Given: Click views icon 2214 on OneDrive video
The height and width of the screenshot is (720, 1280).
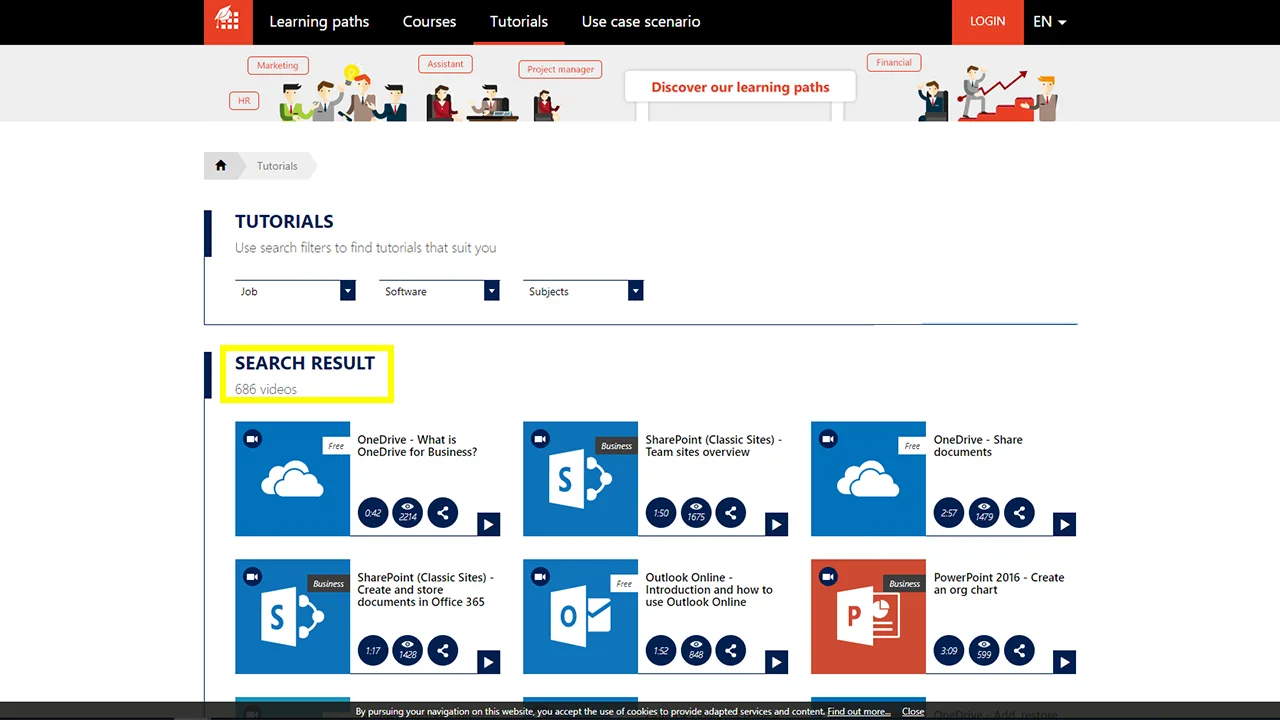Looking at the screenshot, I should pos(407,513).
